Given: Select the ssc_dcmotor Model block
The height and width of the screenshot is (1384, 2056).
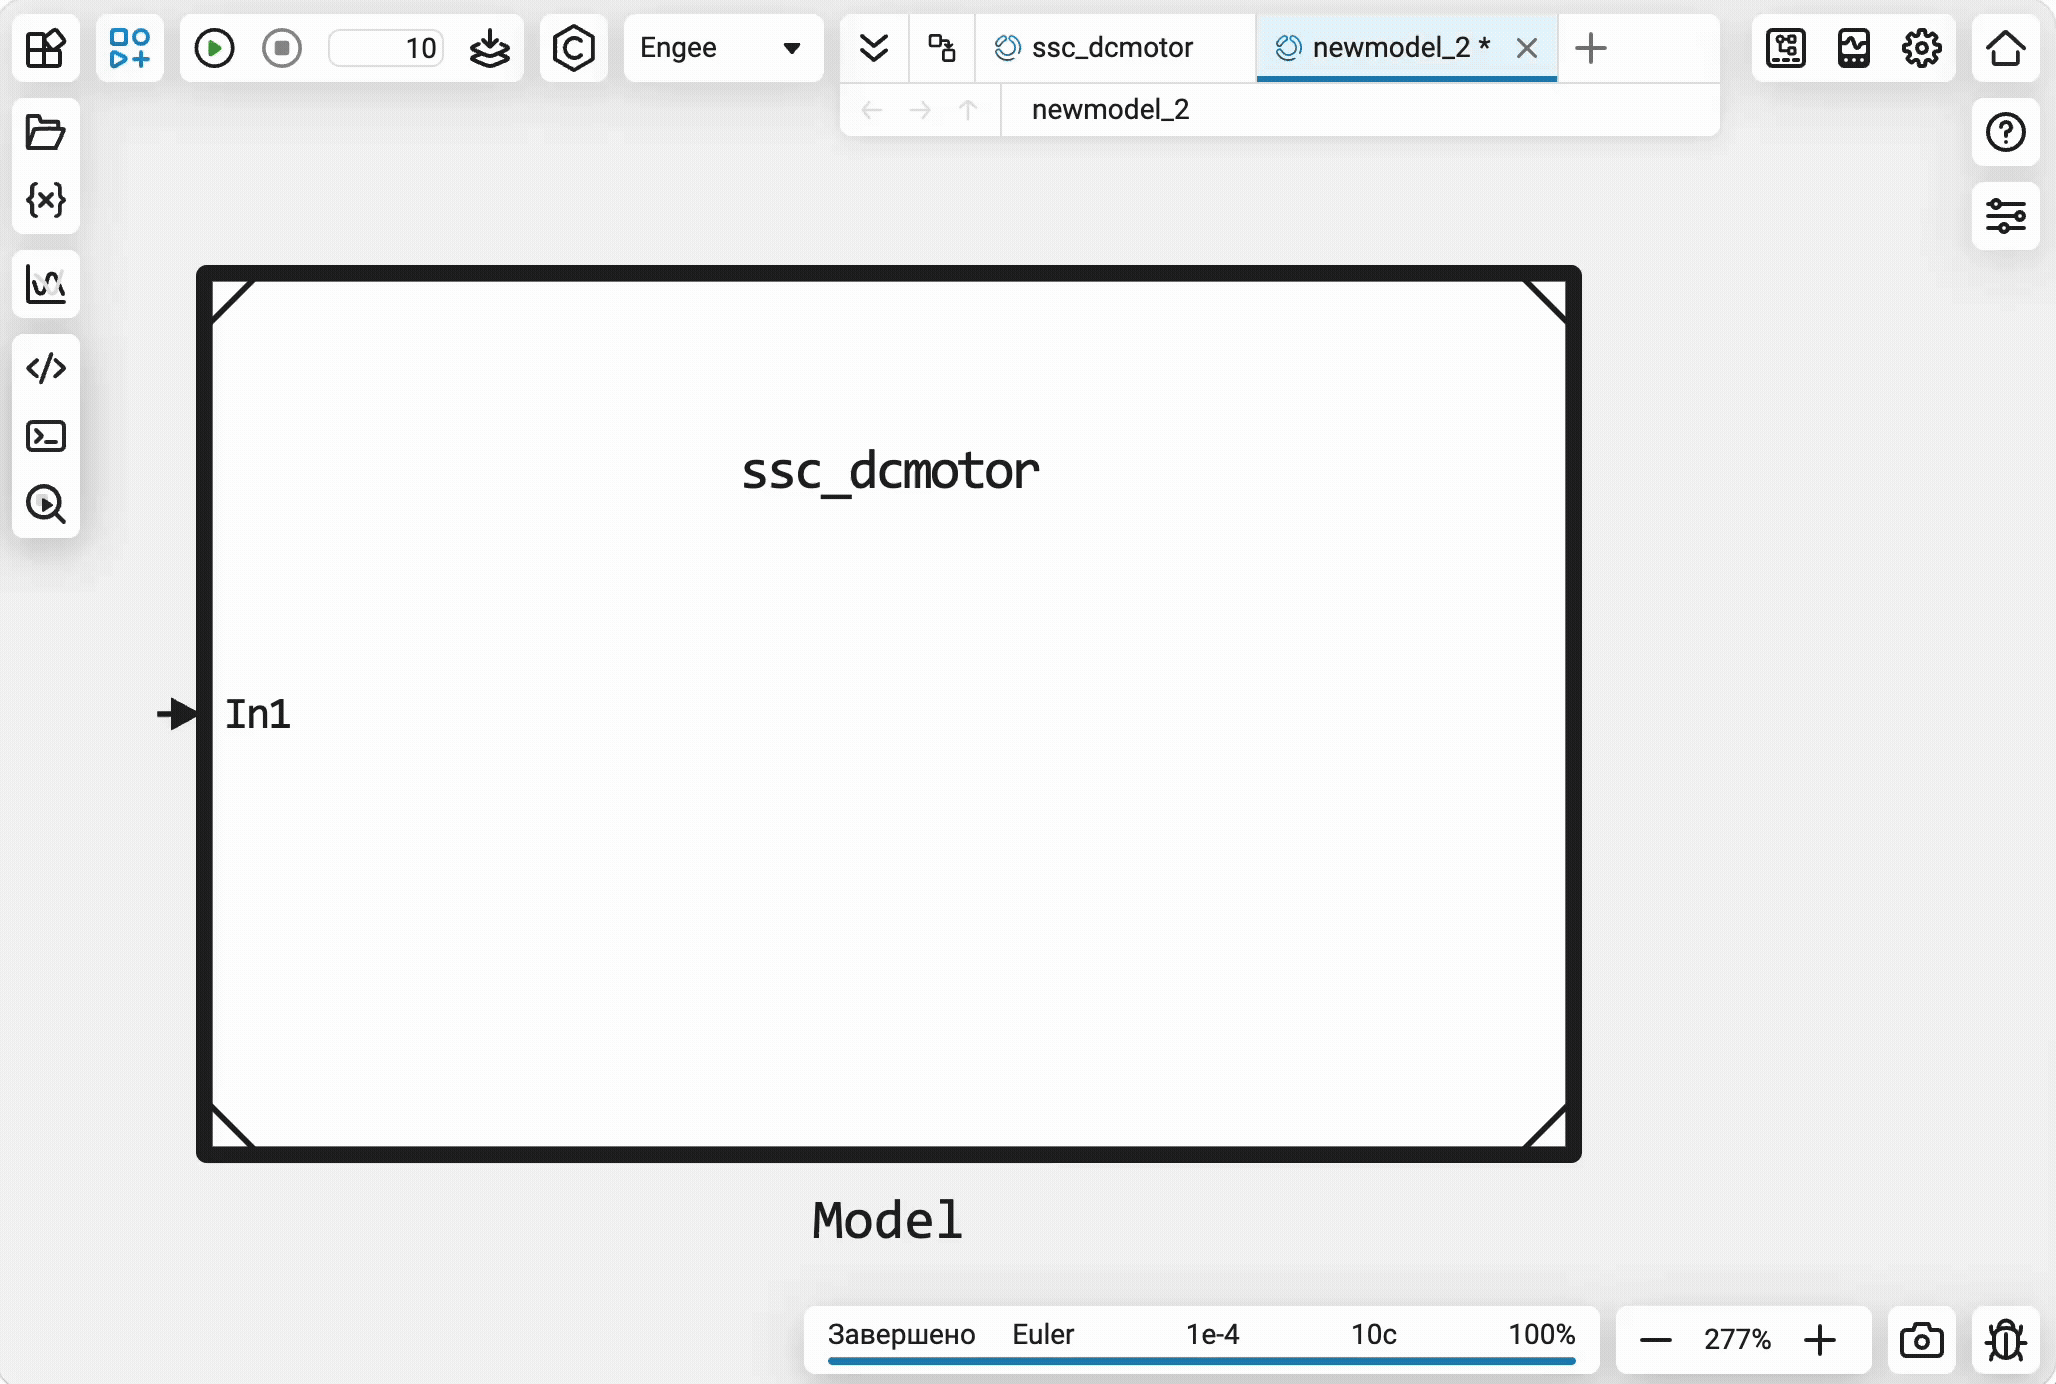Looking at the screenshot, I should click(x=889, y=714).
